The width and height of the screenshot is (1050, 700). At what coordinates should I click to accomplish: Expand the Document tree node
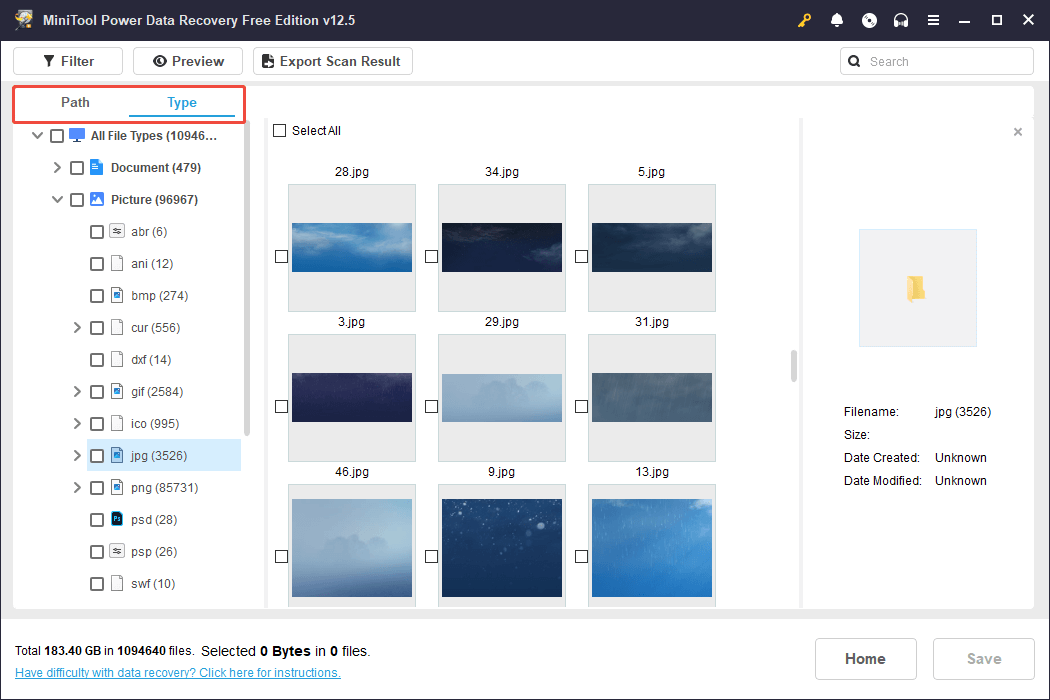click(x=57, y=168)
